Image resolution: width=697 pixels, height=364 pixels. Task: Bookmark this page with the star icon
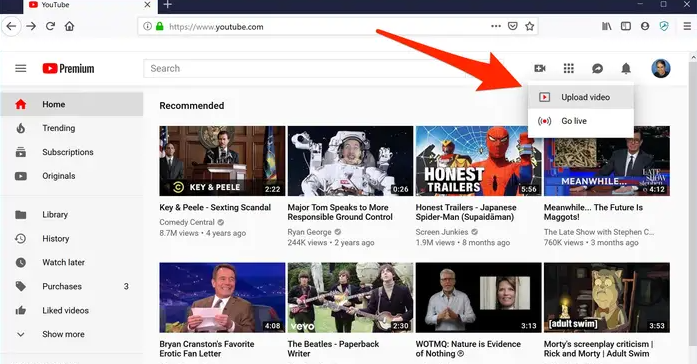(x=529, y=26)
